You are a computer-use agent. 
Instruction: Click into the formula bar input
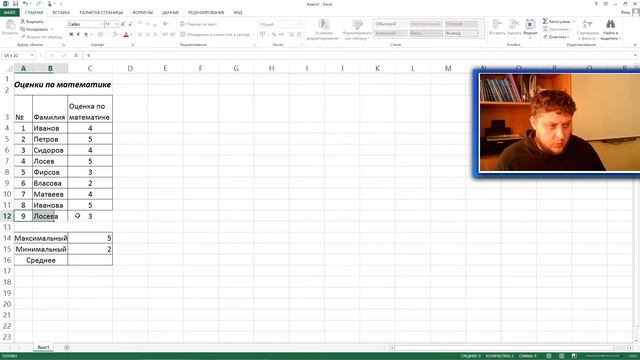[359, 55]
